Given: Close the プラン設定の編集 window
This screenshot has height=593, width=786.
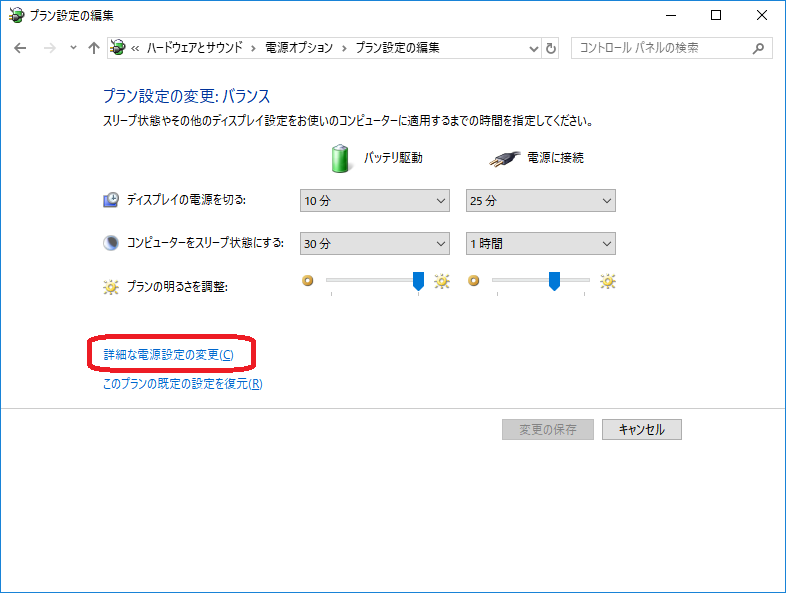Looking at the screenshot, I should tap(761, 15).
